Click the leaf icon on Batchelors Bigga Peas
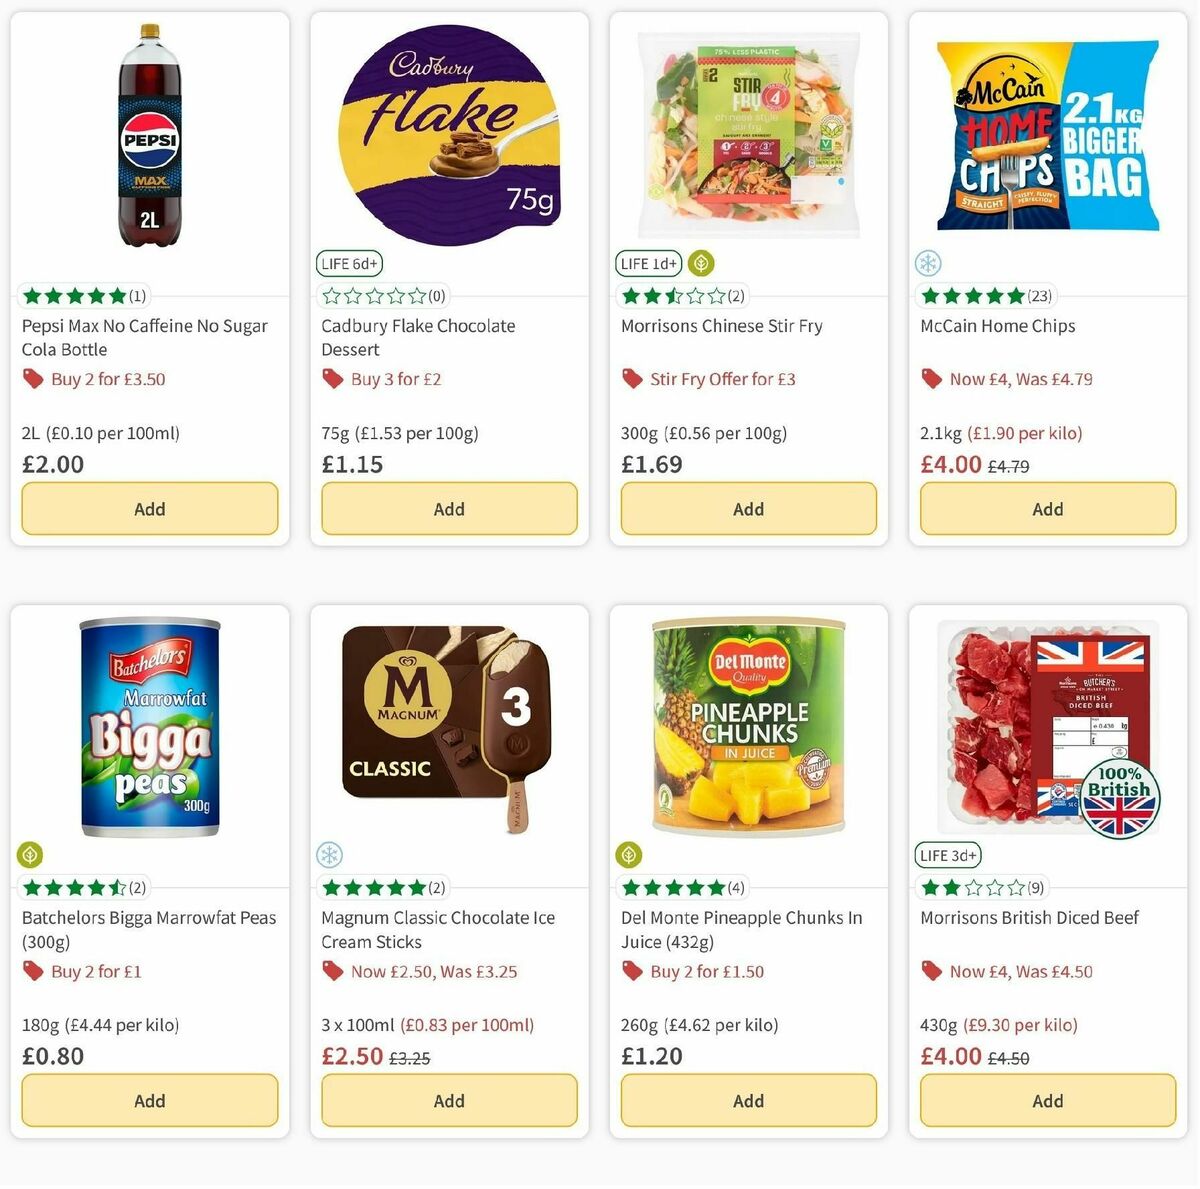Viewport: 1200px width, 1189px height. point(31,855)
